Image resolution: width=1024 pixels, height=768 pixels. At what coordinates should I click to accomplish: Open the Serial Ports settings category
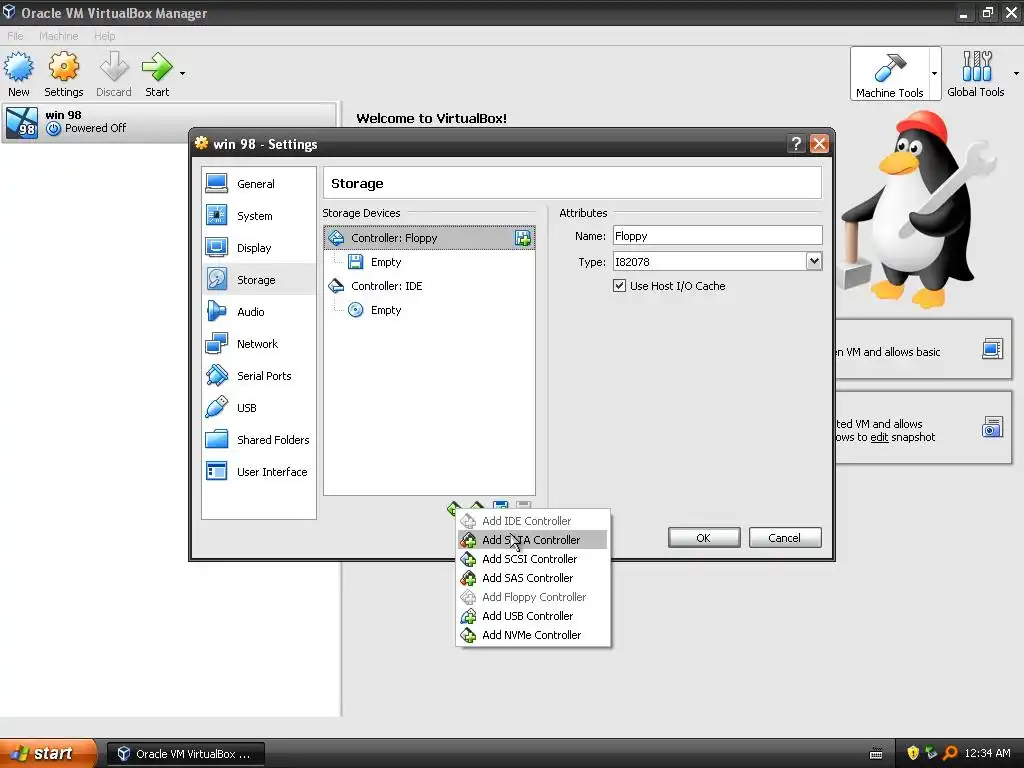tap(259, 376)
